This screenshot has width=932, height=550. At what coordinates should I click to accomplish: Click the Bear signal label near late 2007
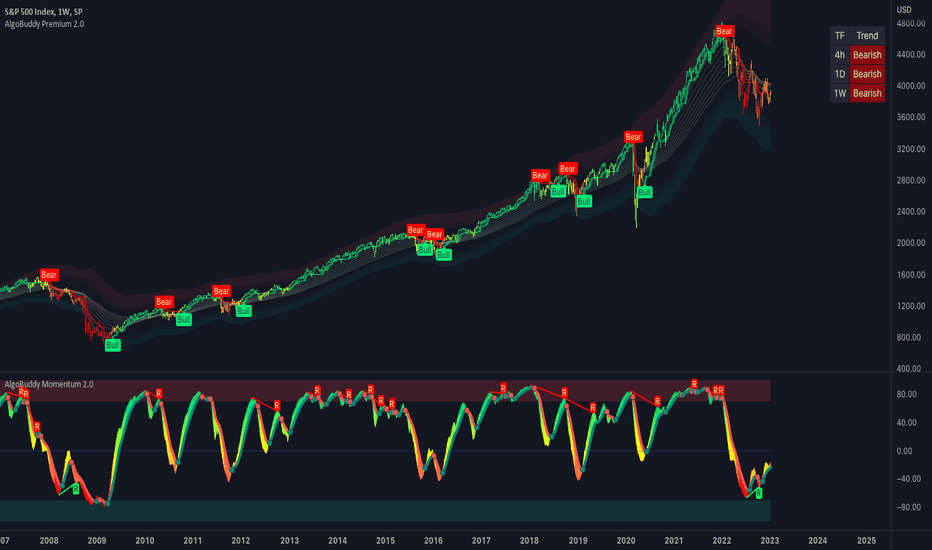[49, 275]
